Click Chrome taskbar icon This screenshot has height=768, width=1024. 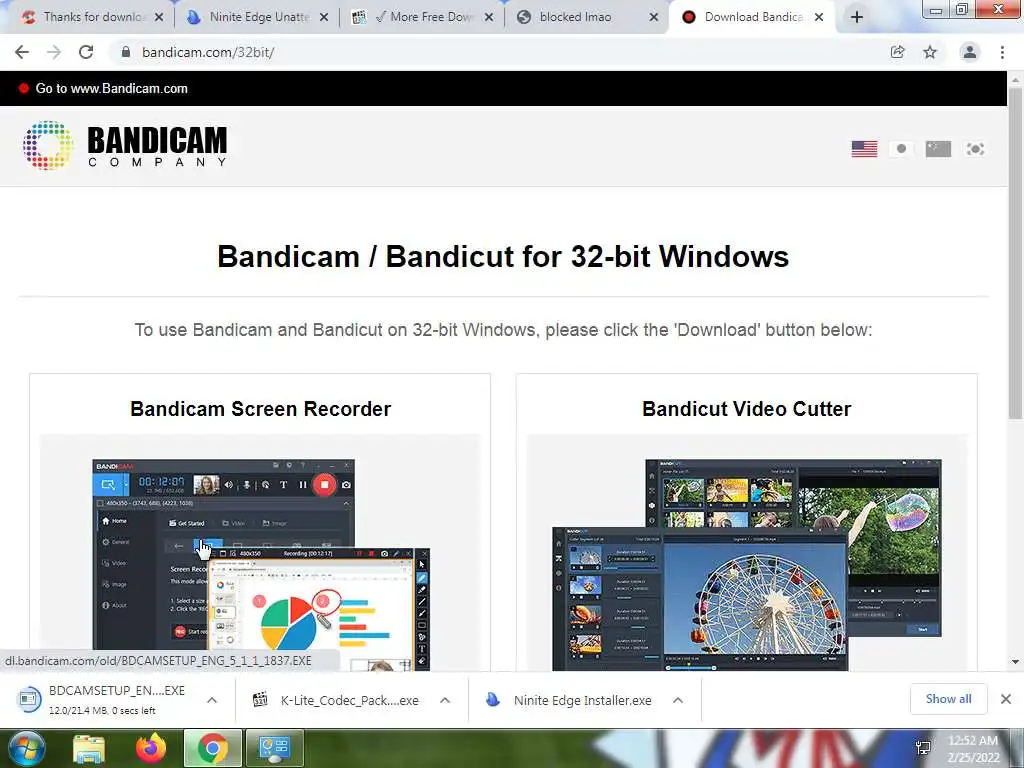[212, 748]
